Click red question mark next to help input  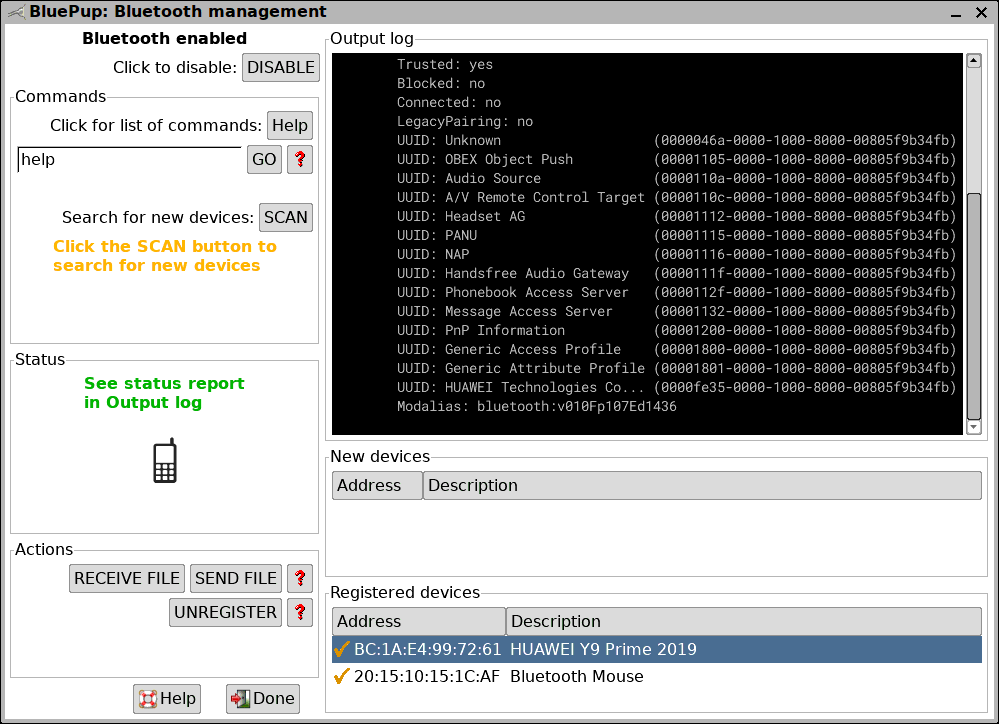299,159
